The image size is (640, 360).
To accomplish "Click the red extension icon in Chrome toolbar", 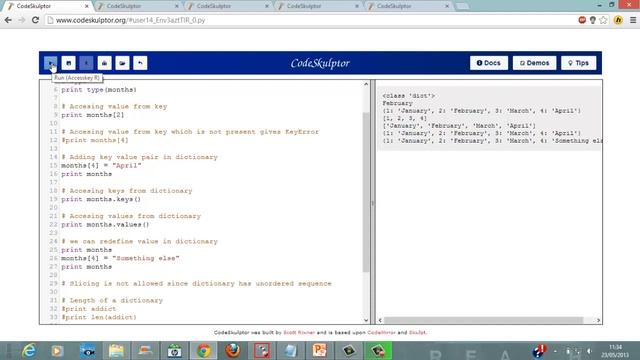I will [x=582, y=20].
